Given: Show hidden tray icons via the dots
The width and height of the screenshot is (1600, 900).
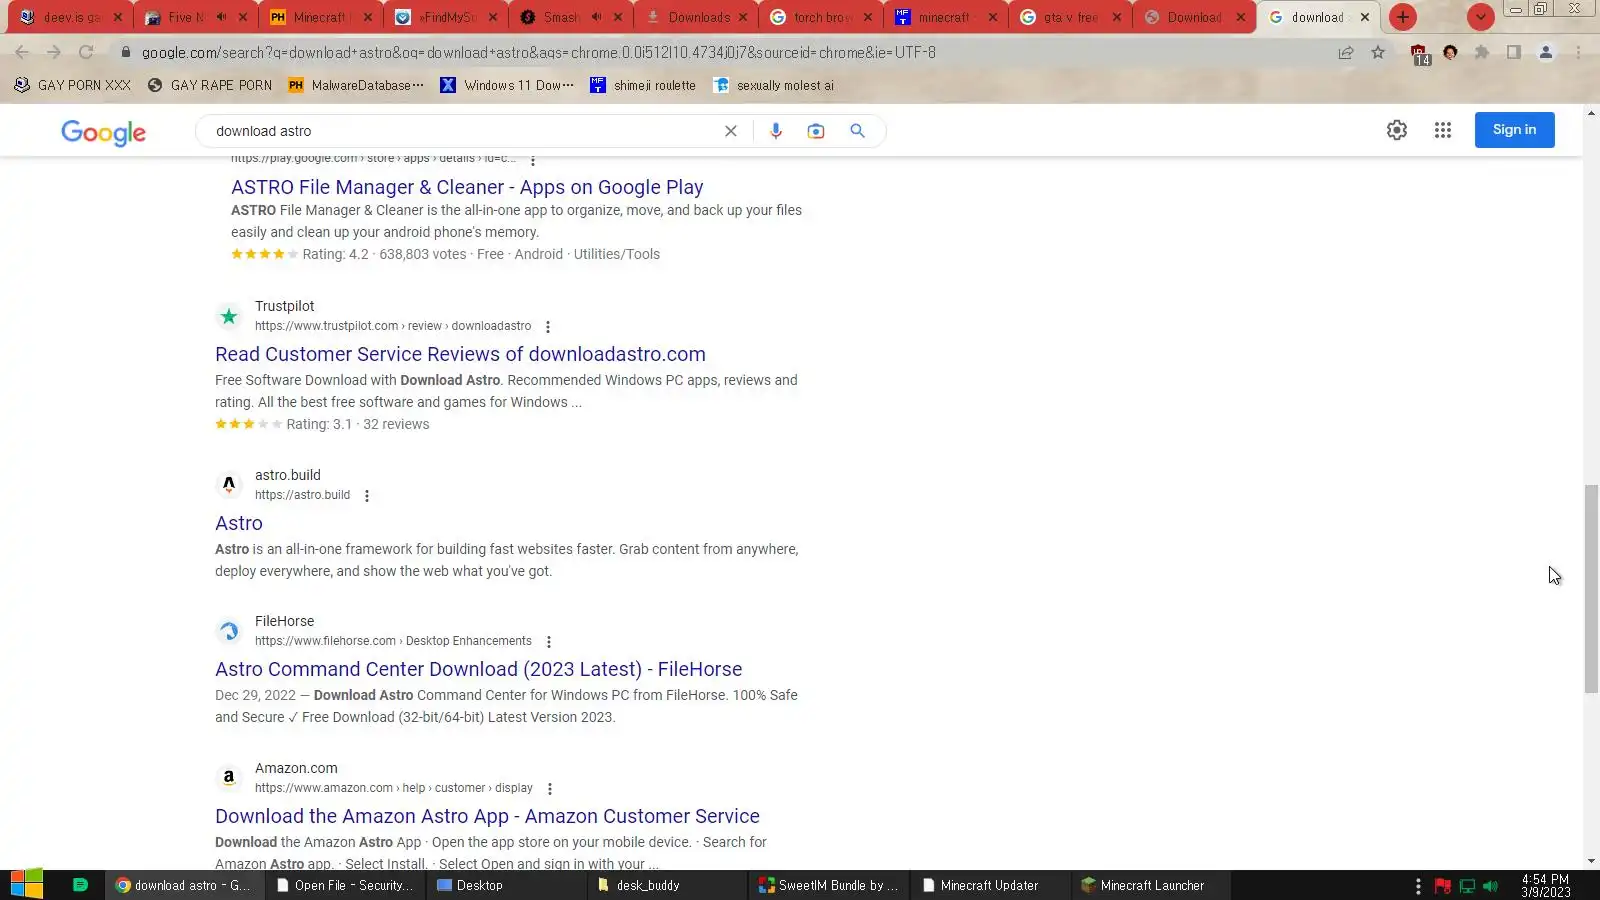Looking at the screenshot, I should (1418, 886).
